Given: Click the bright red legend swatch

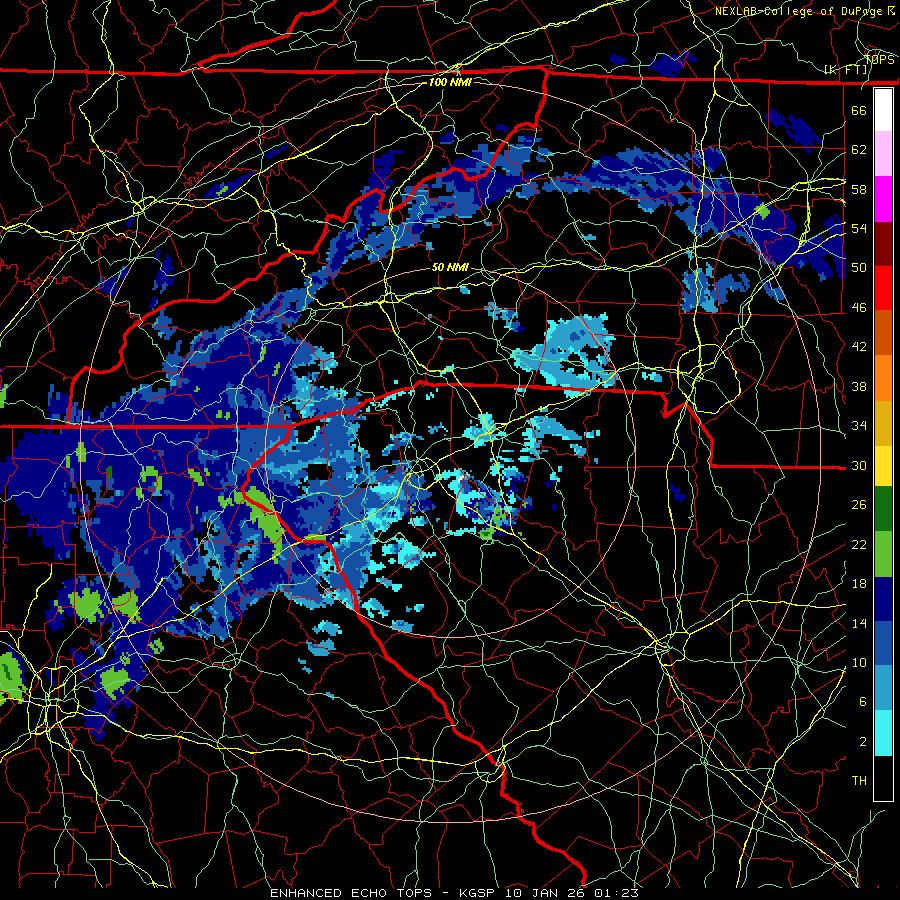Looking at the screenshot, I should 883,289.
